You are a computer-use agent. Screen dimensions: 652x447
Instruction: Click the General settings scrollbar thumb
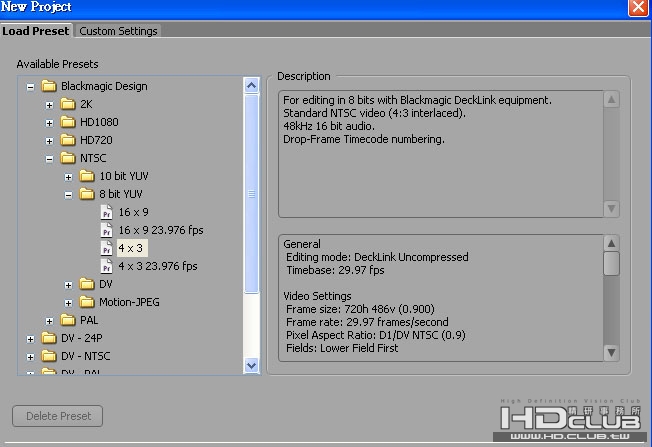[611, 263]
